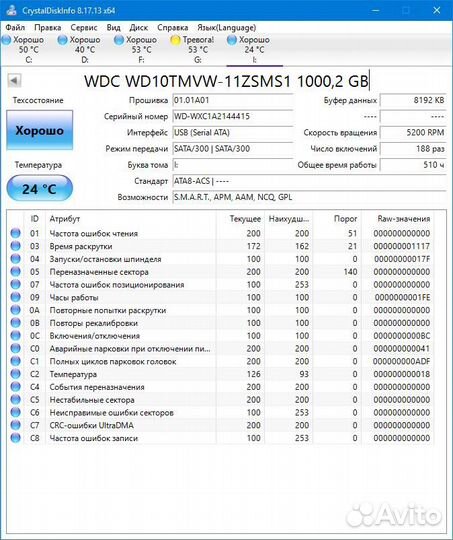Select the CRC-ошибки UltraDMA attribute
The image size is (453, 540).
tap(92, 425)
